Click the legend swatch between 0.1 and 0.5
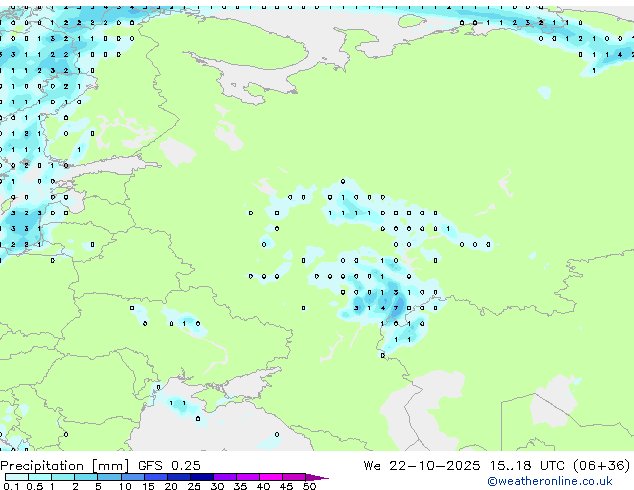The height and width of the screenshot is (490, 634). (17, 477)
